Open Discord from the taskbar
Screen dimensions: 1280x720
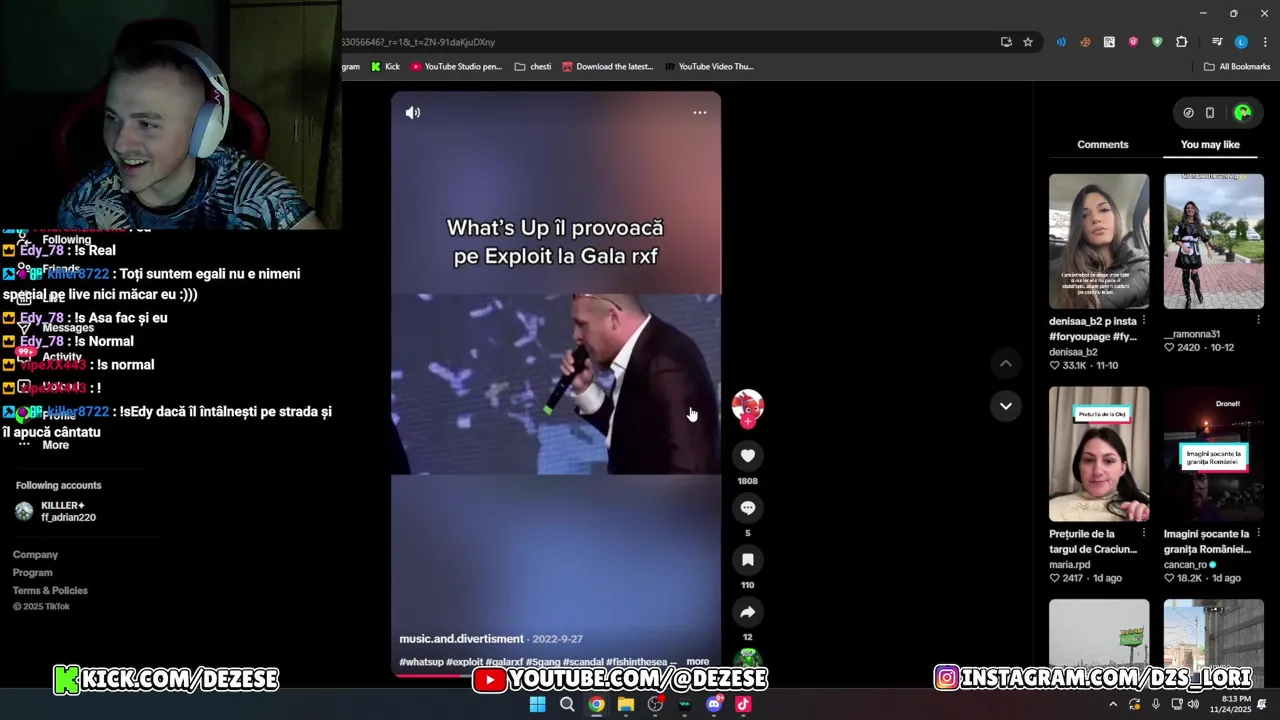[714, 704]
